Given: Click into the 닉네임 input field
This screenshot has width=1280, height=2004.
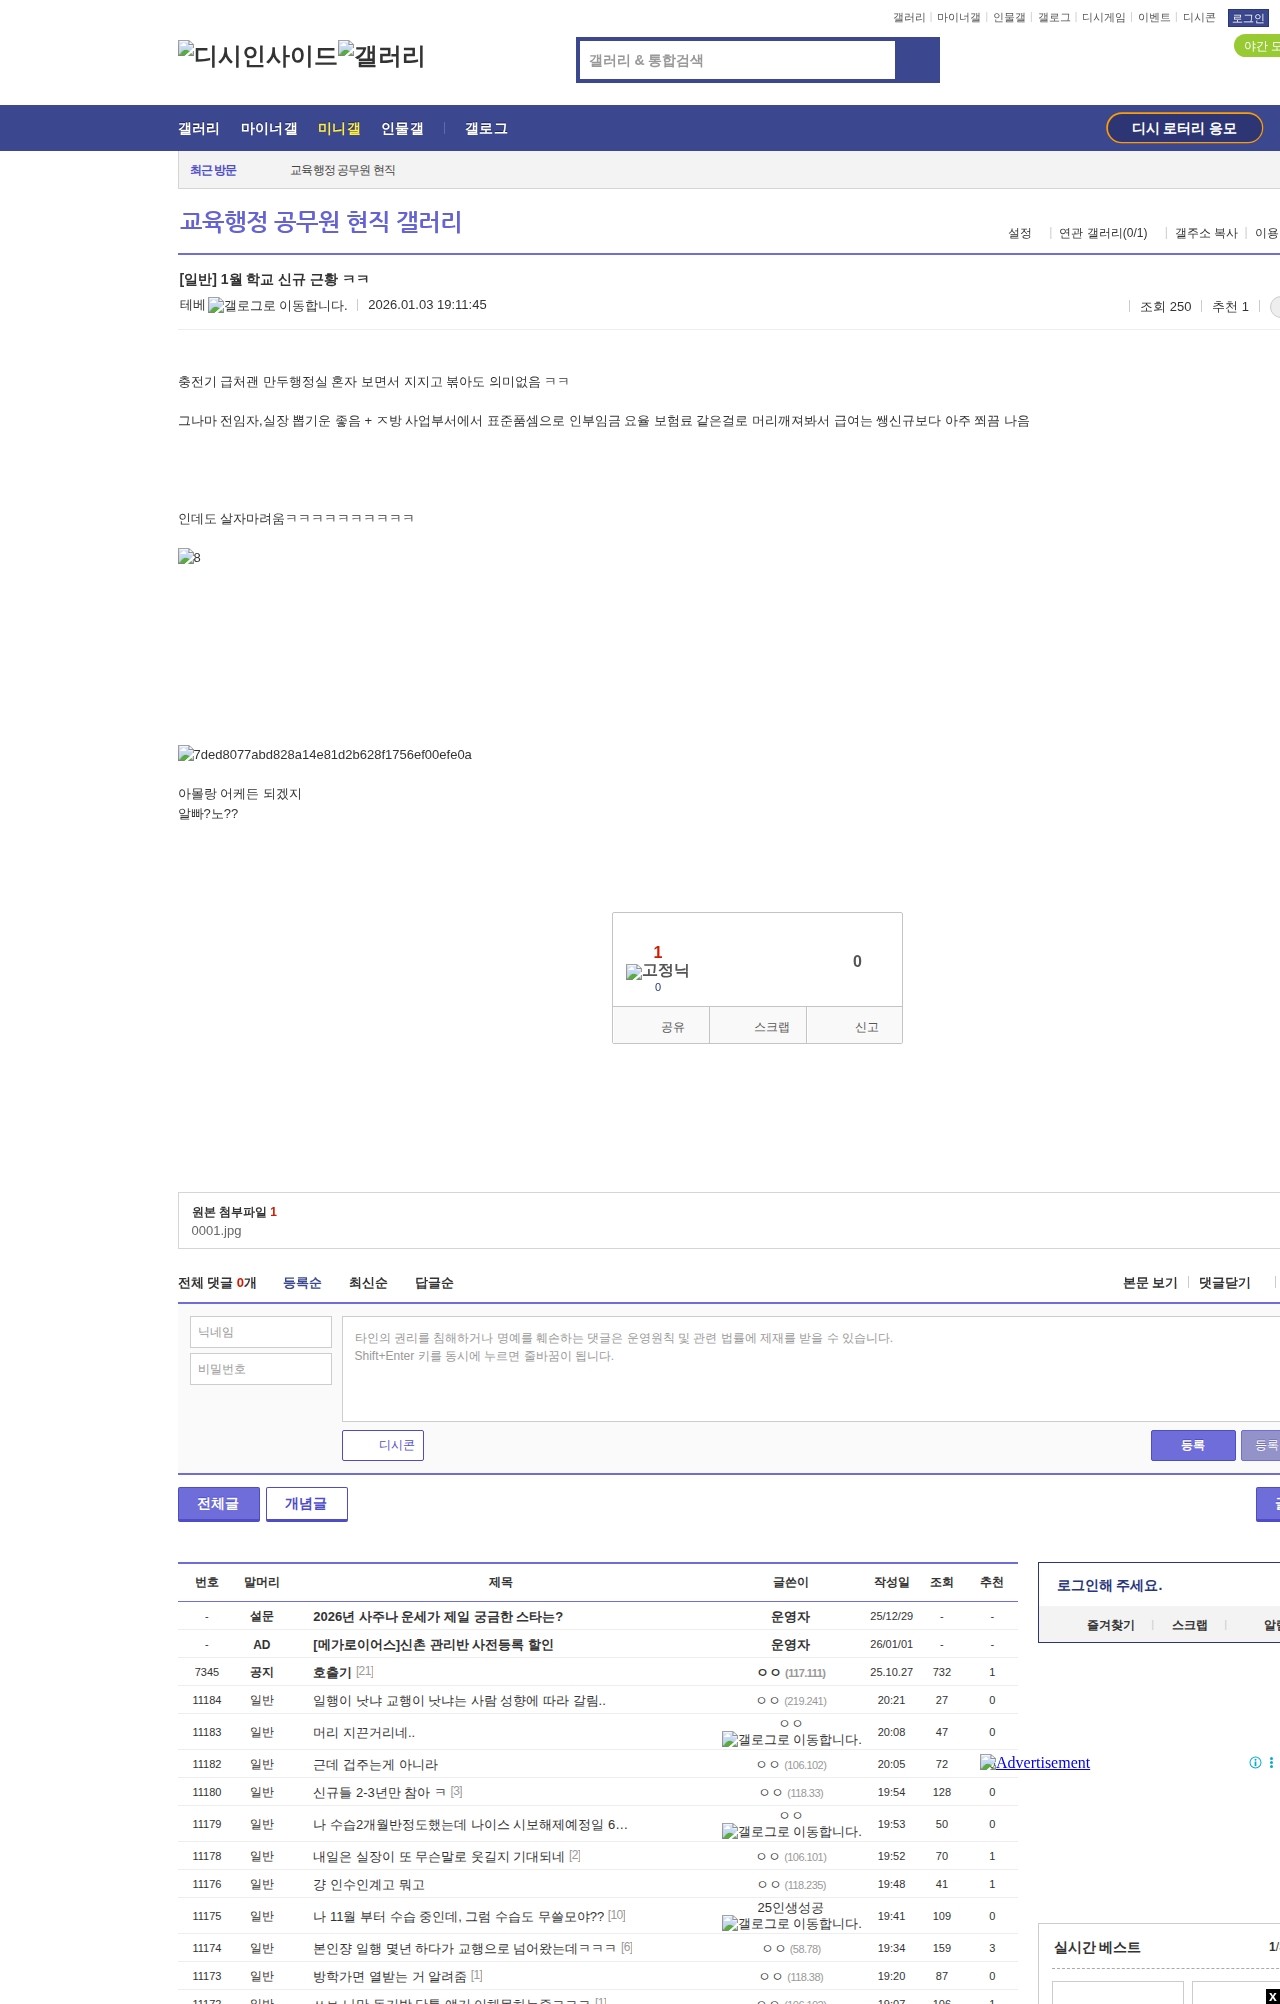Looking at the screenshot, I should coord(261,1332).
